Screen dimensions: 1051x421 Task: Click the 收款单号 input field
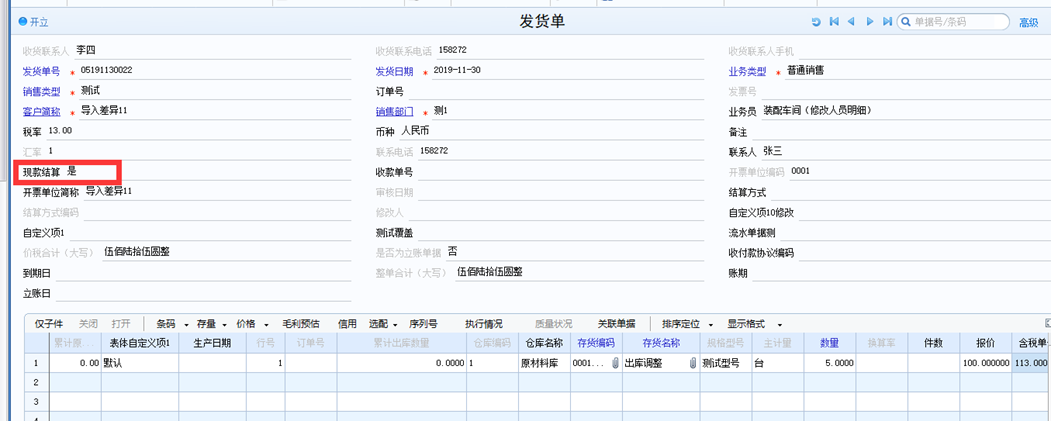(x=560, y=172)
